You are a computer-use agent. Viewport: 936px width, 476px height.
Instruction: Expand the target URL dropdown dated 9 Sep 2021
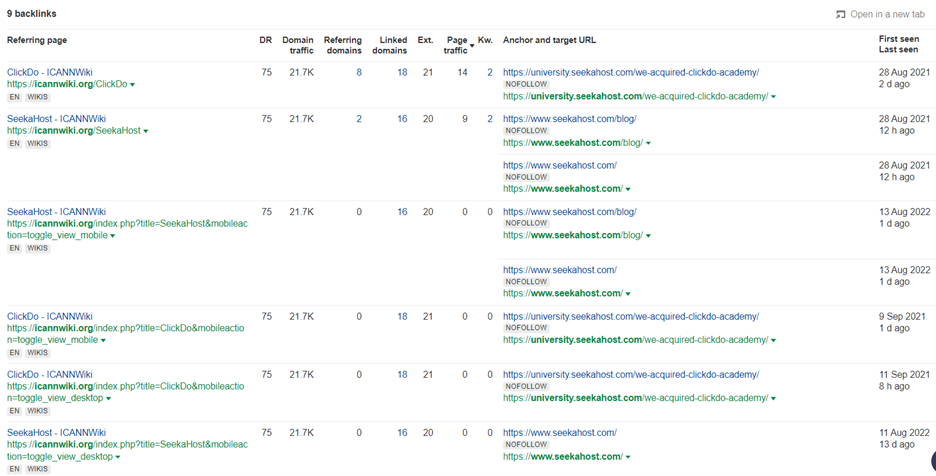(x=774, y=340)
